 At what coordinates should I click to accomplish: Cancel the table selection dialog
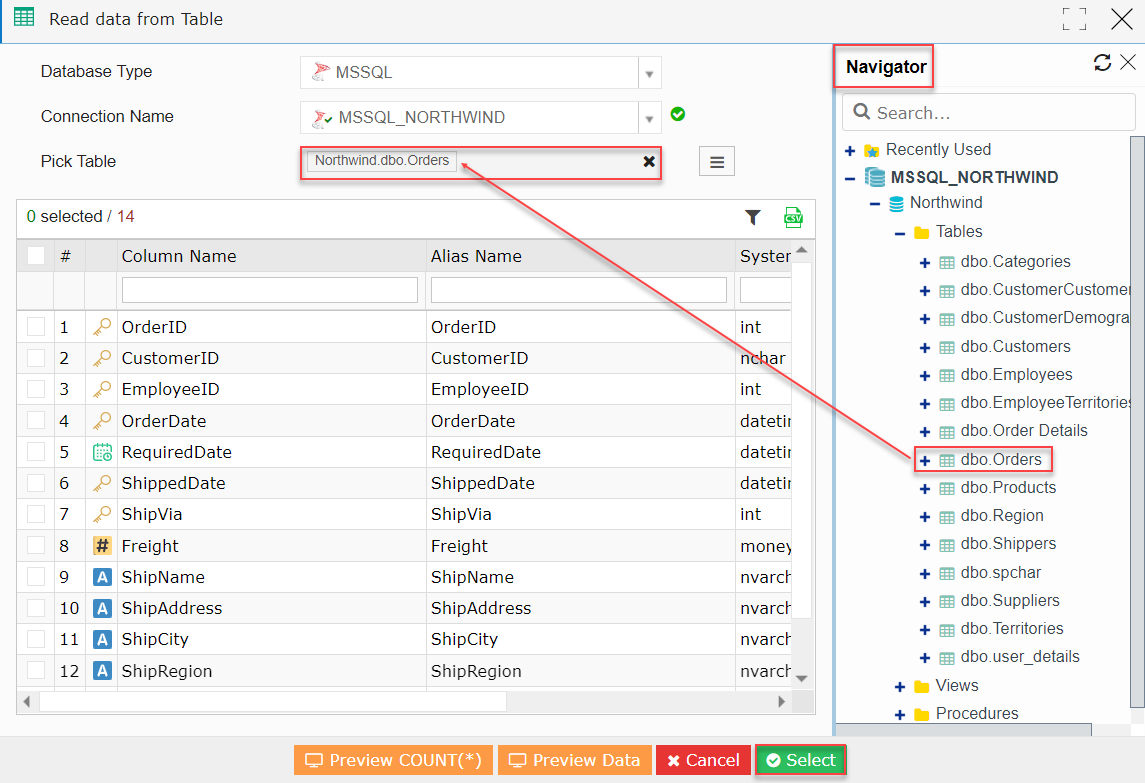pos(703,760)
